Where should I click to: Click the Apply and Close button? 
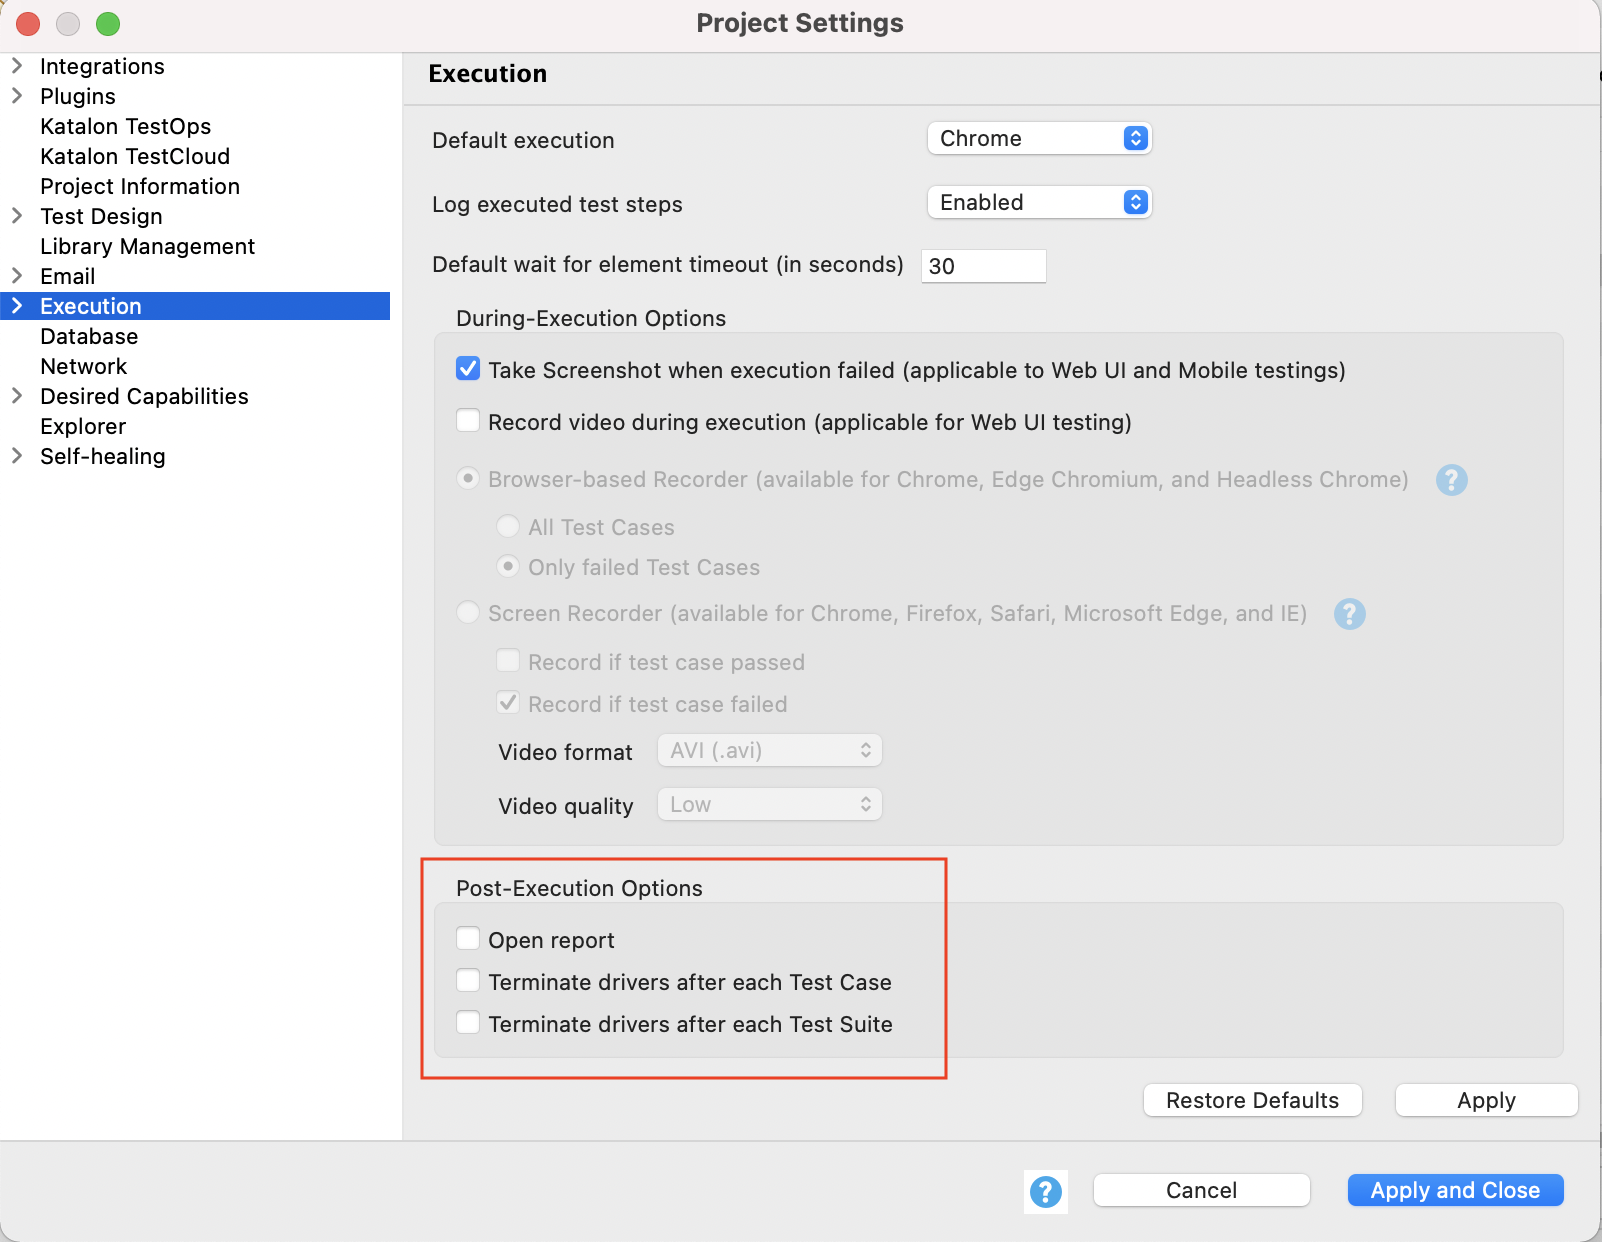coord(1454,1190)
